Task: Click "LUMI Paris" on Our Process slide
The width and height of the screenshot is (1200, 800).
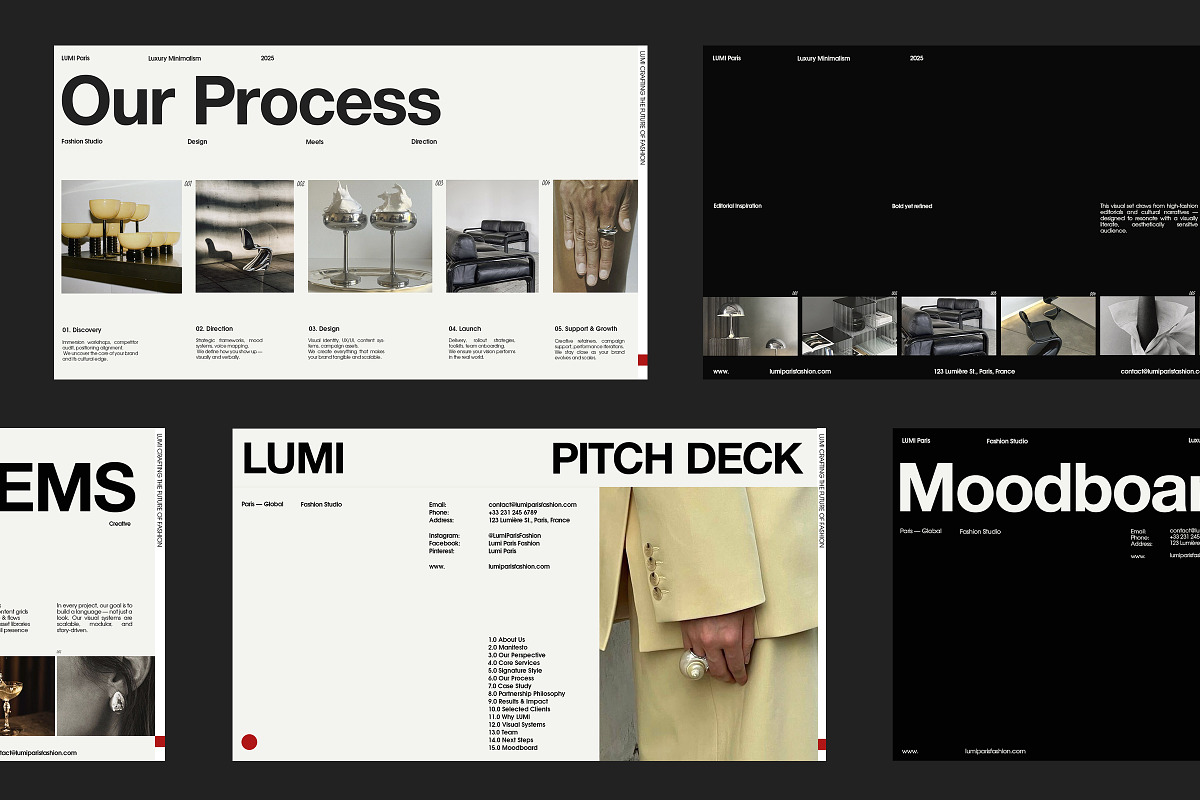Action: 75,58
